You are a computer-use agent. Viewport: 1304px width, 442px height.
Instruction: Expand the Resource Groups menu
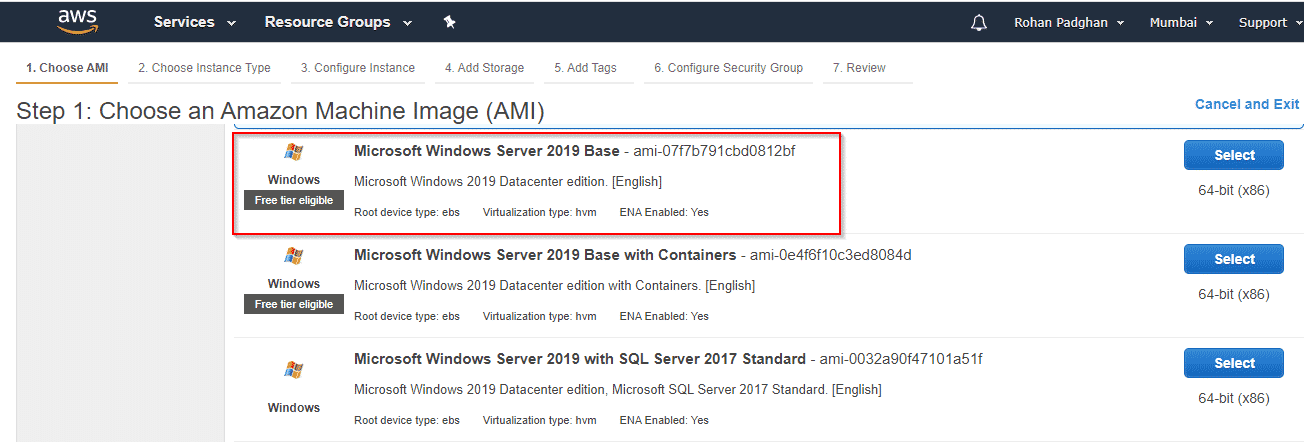338,22
